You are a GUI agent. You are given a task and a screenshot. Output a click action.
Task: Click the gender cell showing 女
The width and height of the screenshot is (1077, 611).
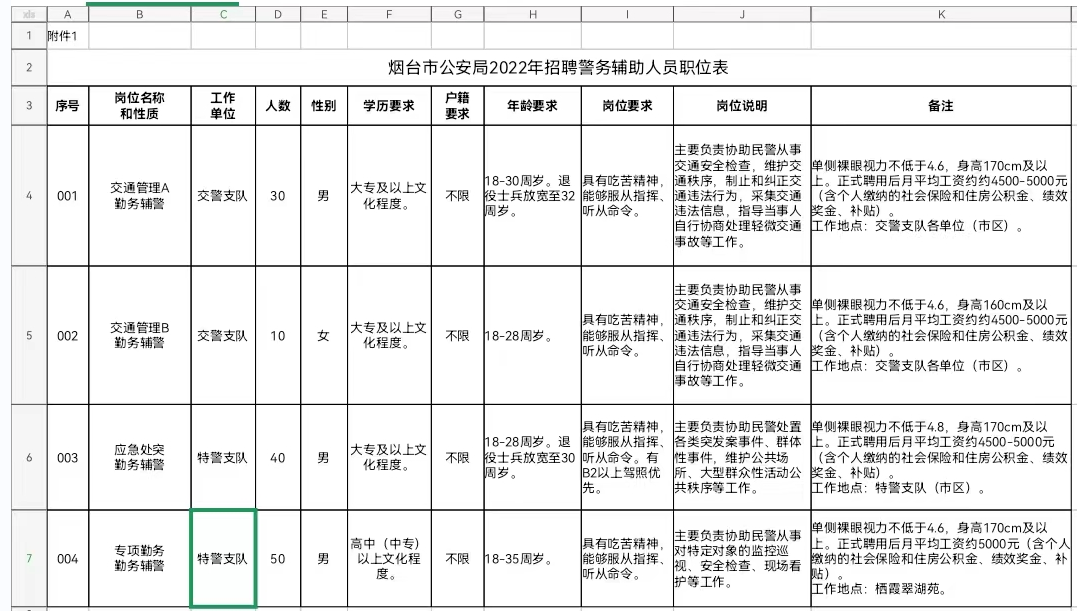click(324, 336)
